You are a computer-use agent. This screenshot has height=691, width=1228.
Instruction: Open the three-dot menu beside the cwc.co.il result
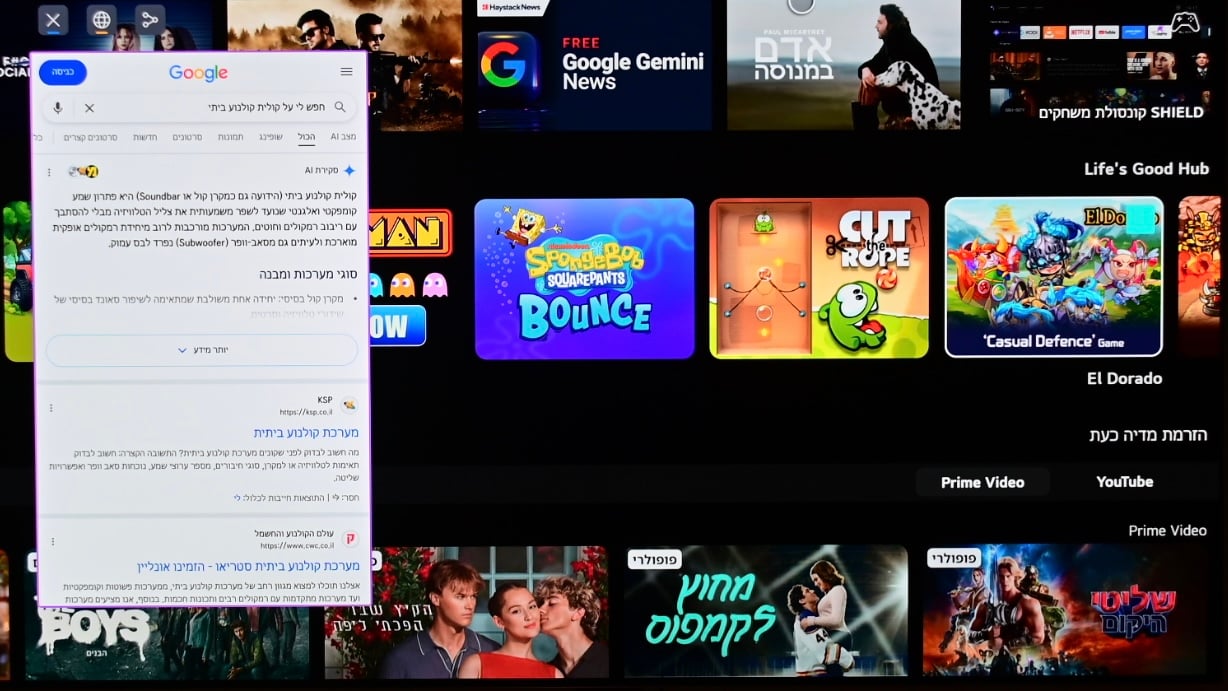tap(51, 541)
